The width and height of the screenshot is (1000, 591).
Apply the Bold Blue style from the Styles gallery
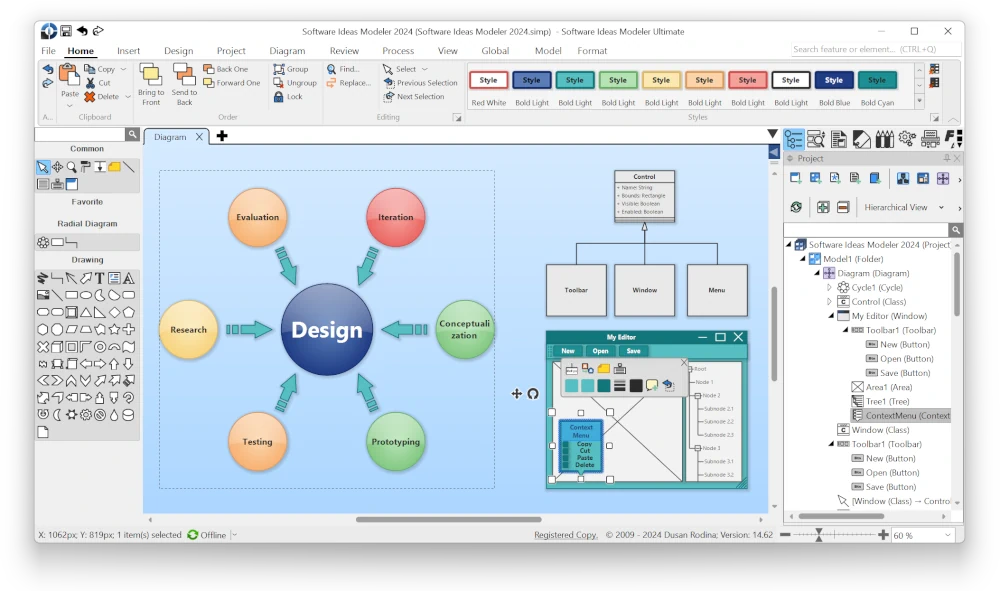[x=834, y=80]
